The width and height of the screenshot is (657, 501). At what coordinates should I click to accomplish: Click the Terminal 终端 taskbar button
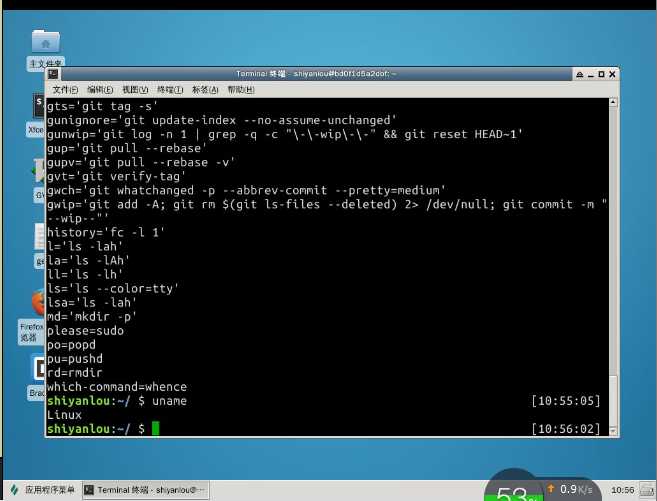(146, 490)
